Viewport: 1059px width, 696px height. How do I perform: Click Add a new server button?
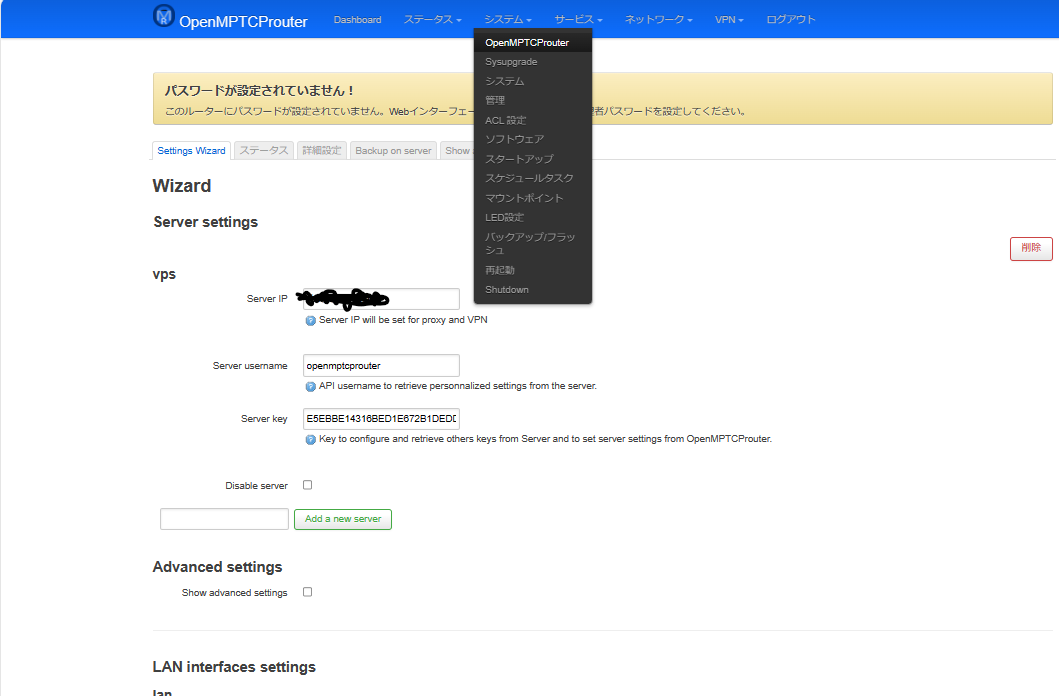pyautogui.click(x=343, y=519)
